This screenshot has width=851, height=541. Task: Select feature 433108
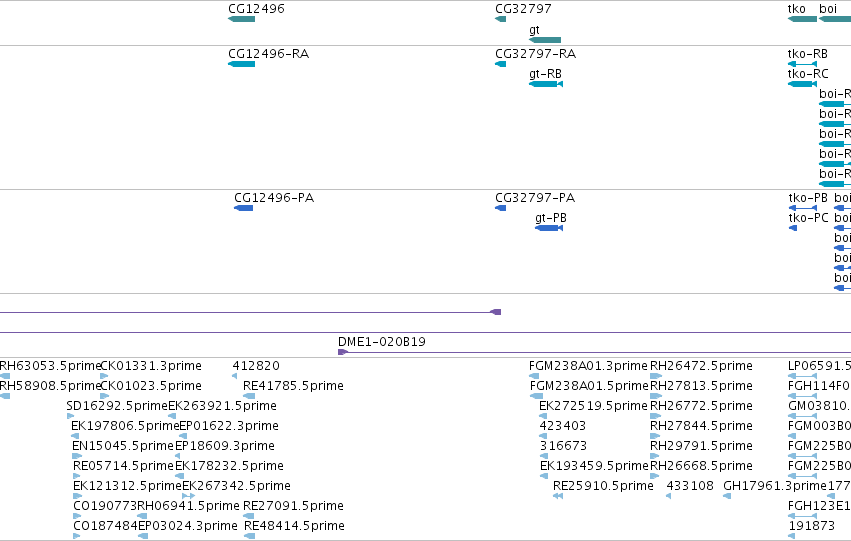click(x=690, y=486)
